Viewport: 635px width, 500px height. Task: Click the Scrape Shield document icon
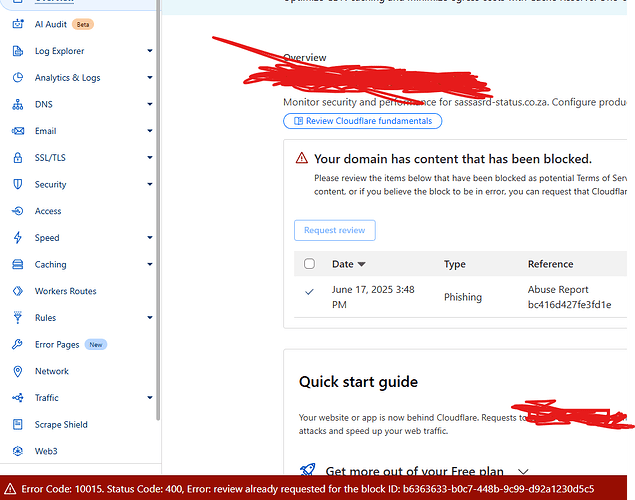pos(18,425)
